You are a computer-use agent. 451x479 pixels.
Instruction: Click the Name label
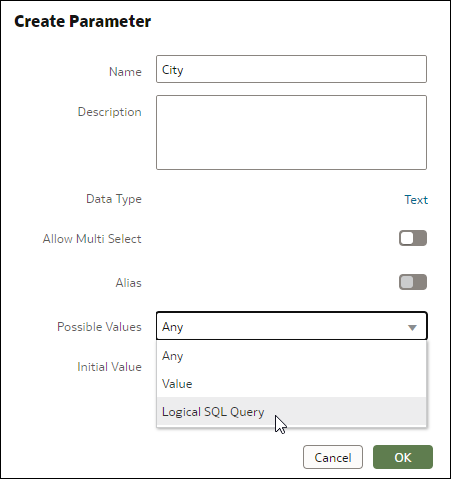pos(125,72)
